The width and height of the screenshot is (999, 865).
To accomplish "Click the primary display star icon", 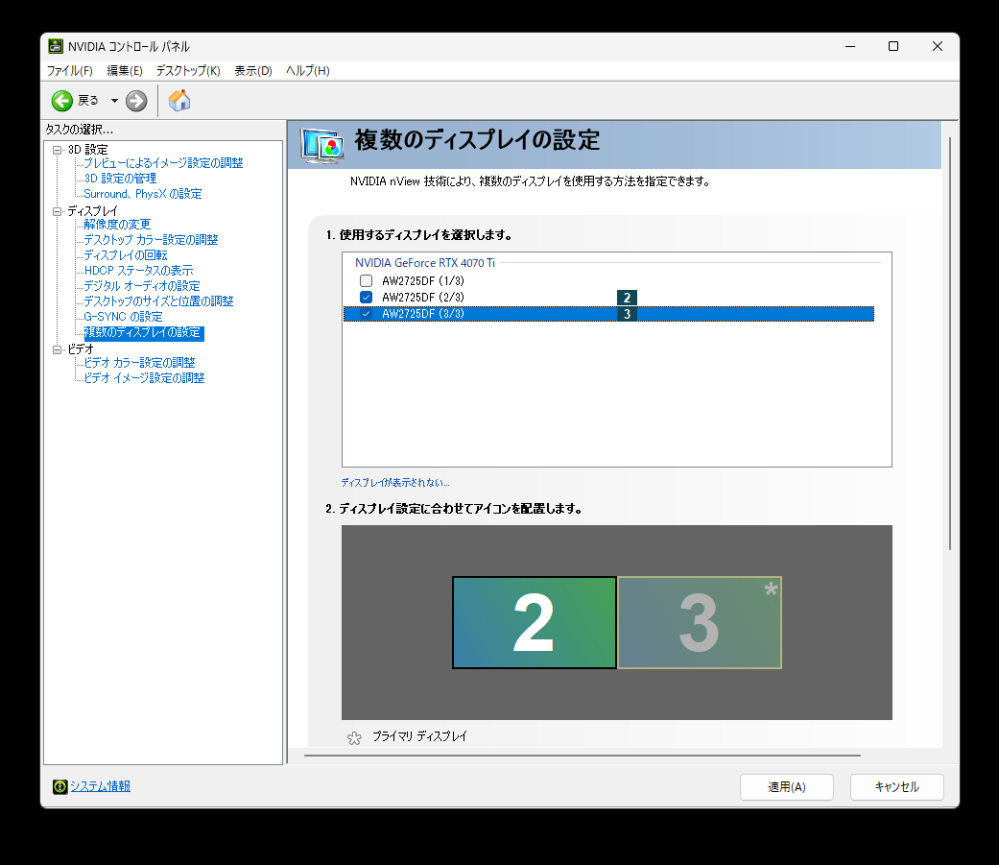I will pyautogui.click(x=354, y=738).
